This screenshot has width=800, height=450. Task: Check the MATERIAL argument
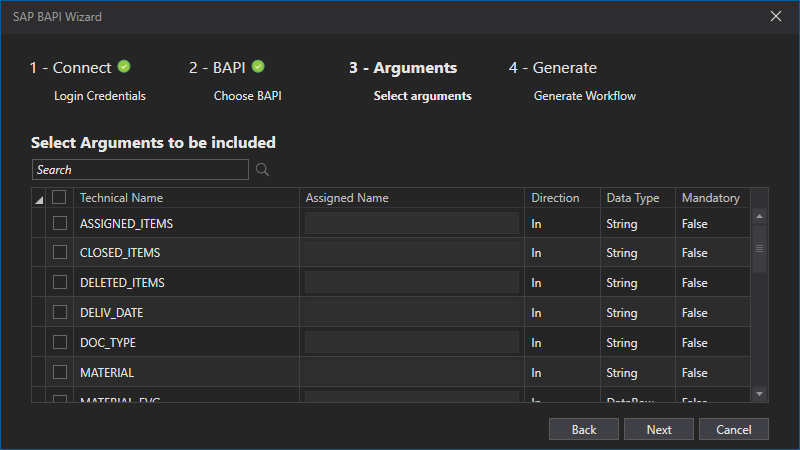pyautogui.click(x=60, y=372)
